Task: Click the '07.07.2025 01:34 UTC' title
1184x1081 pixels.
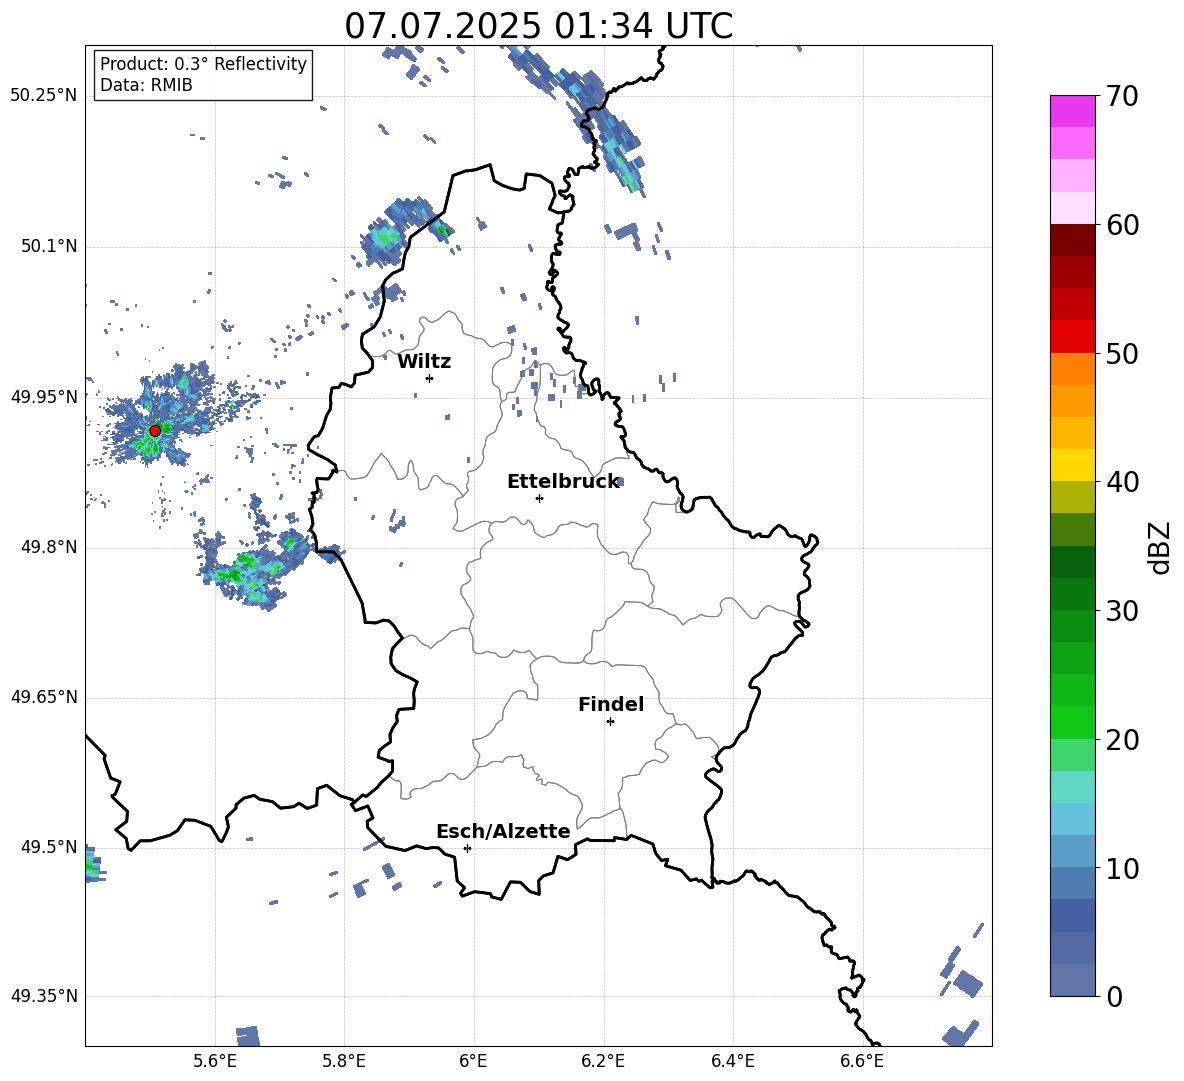Action: point(538,26)
